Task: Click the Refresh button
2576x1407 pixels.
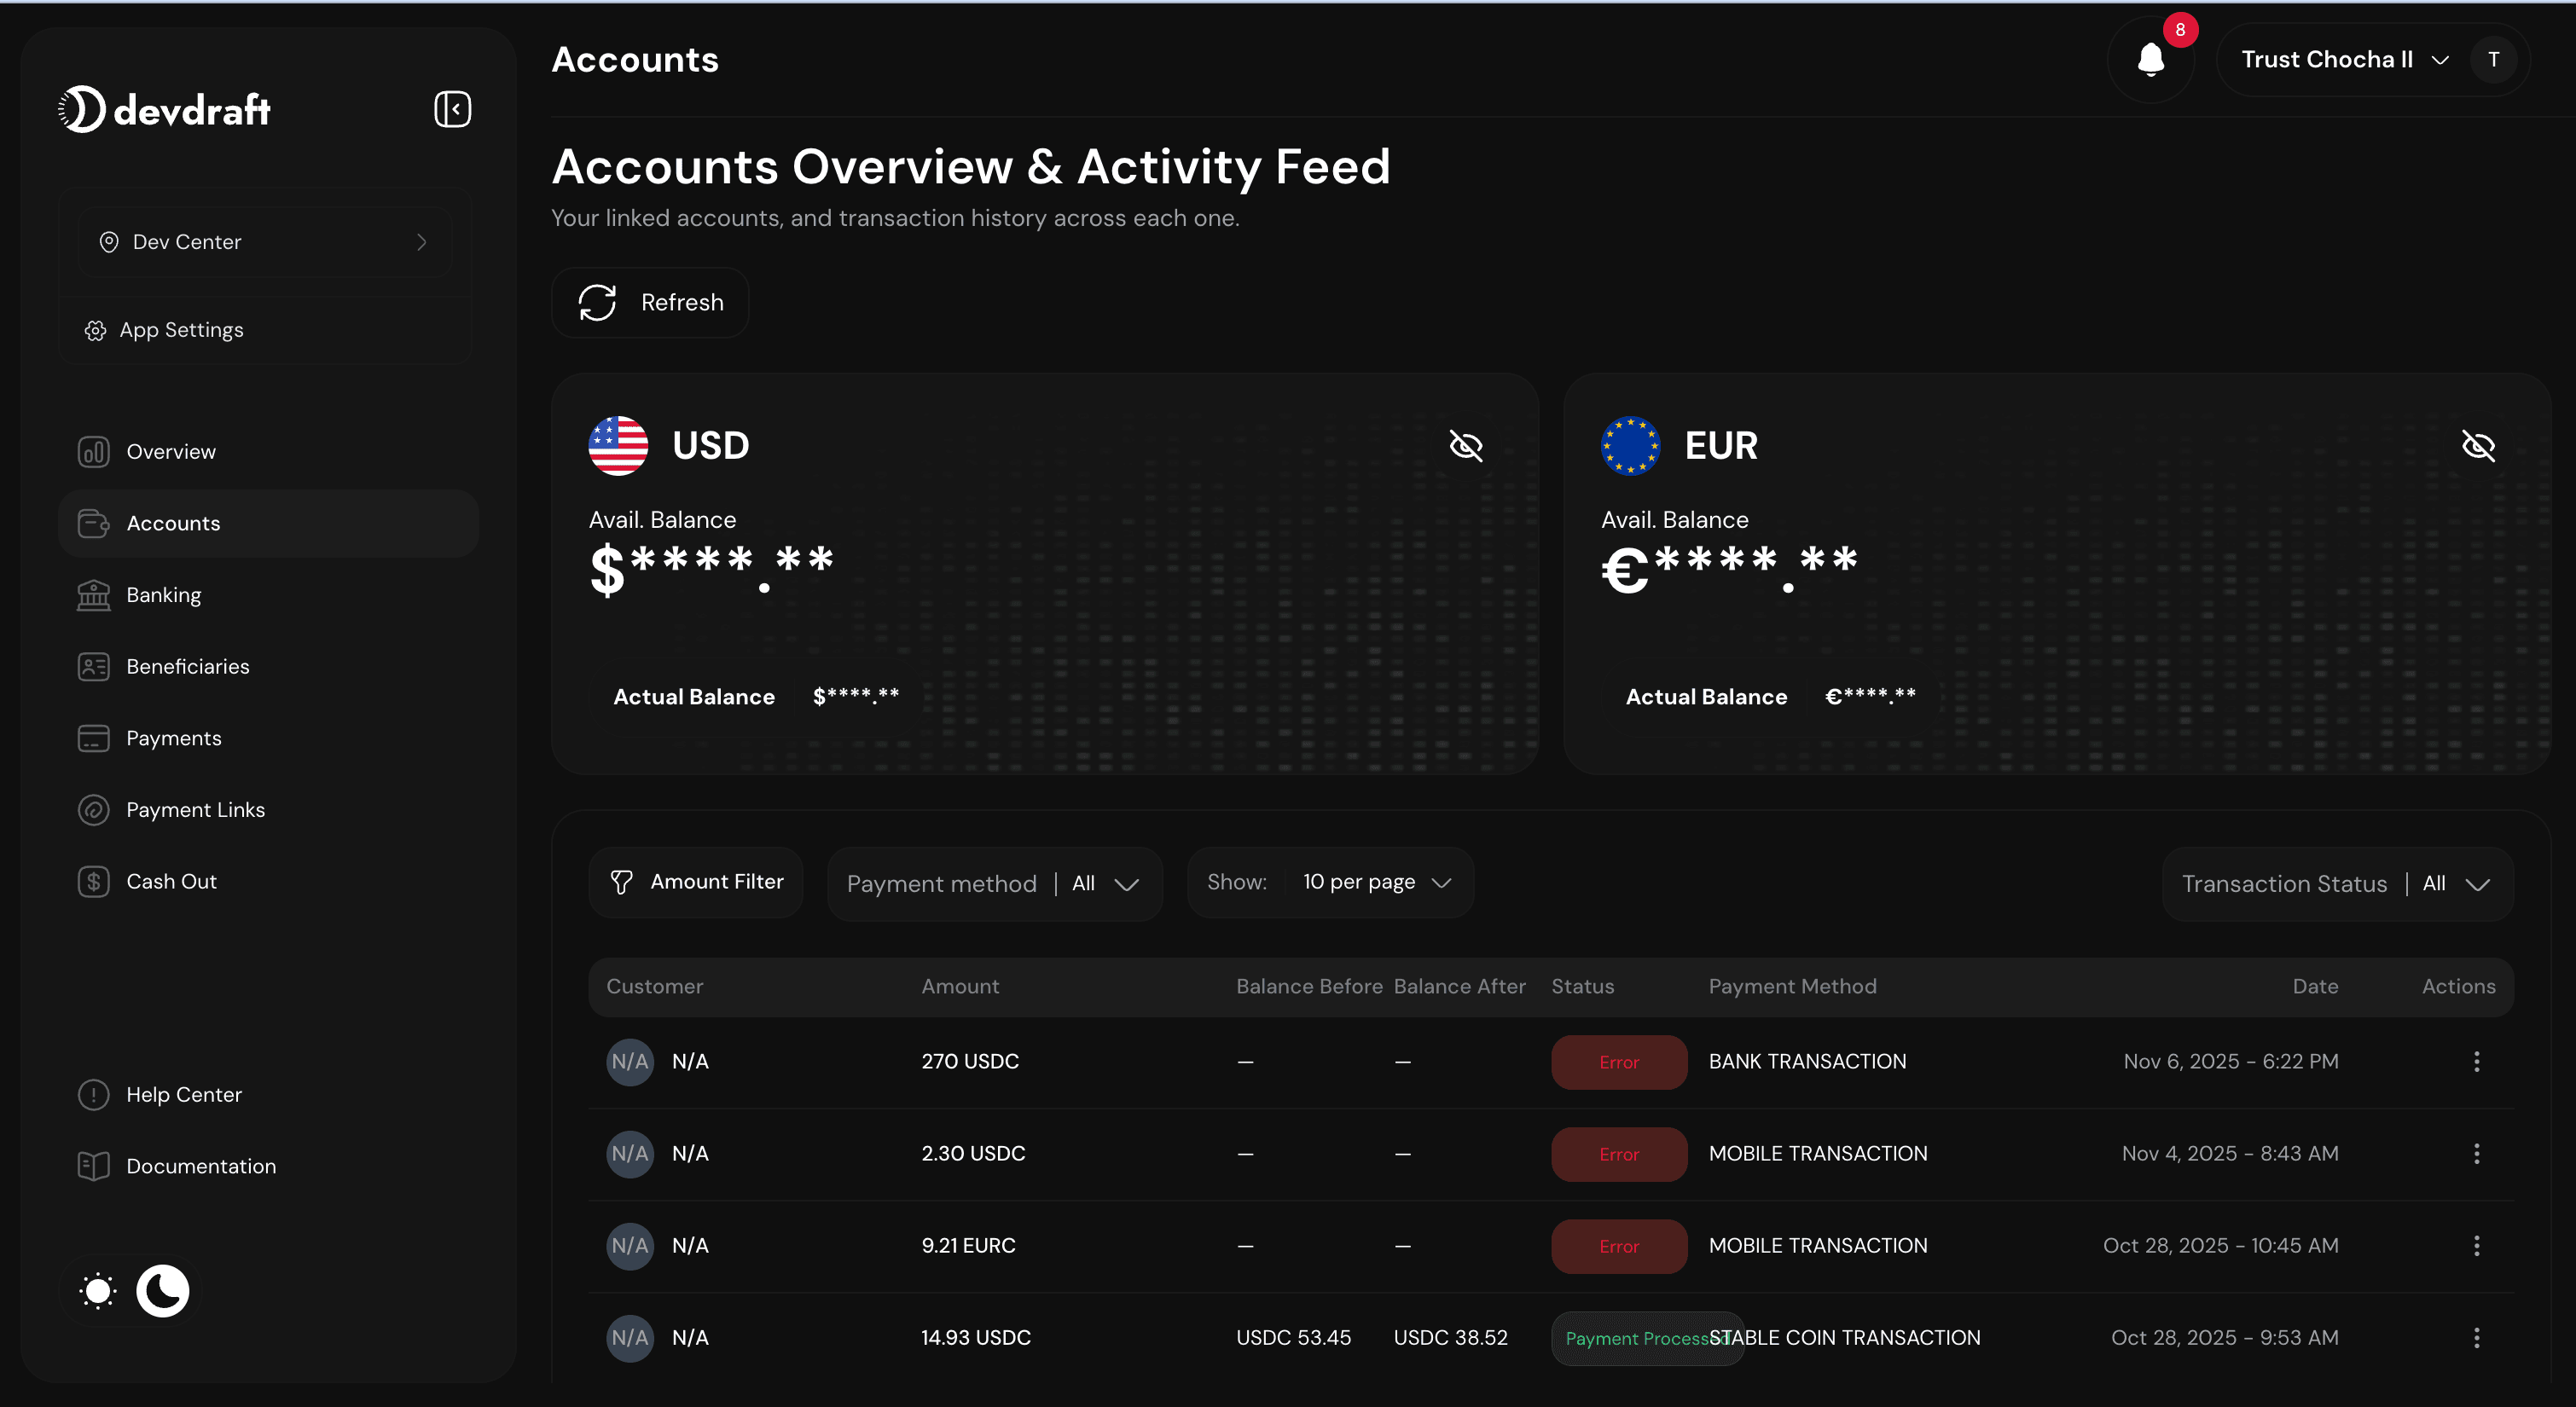Action: [x=650, y=302]
